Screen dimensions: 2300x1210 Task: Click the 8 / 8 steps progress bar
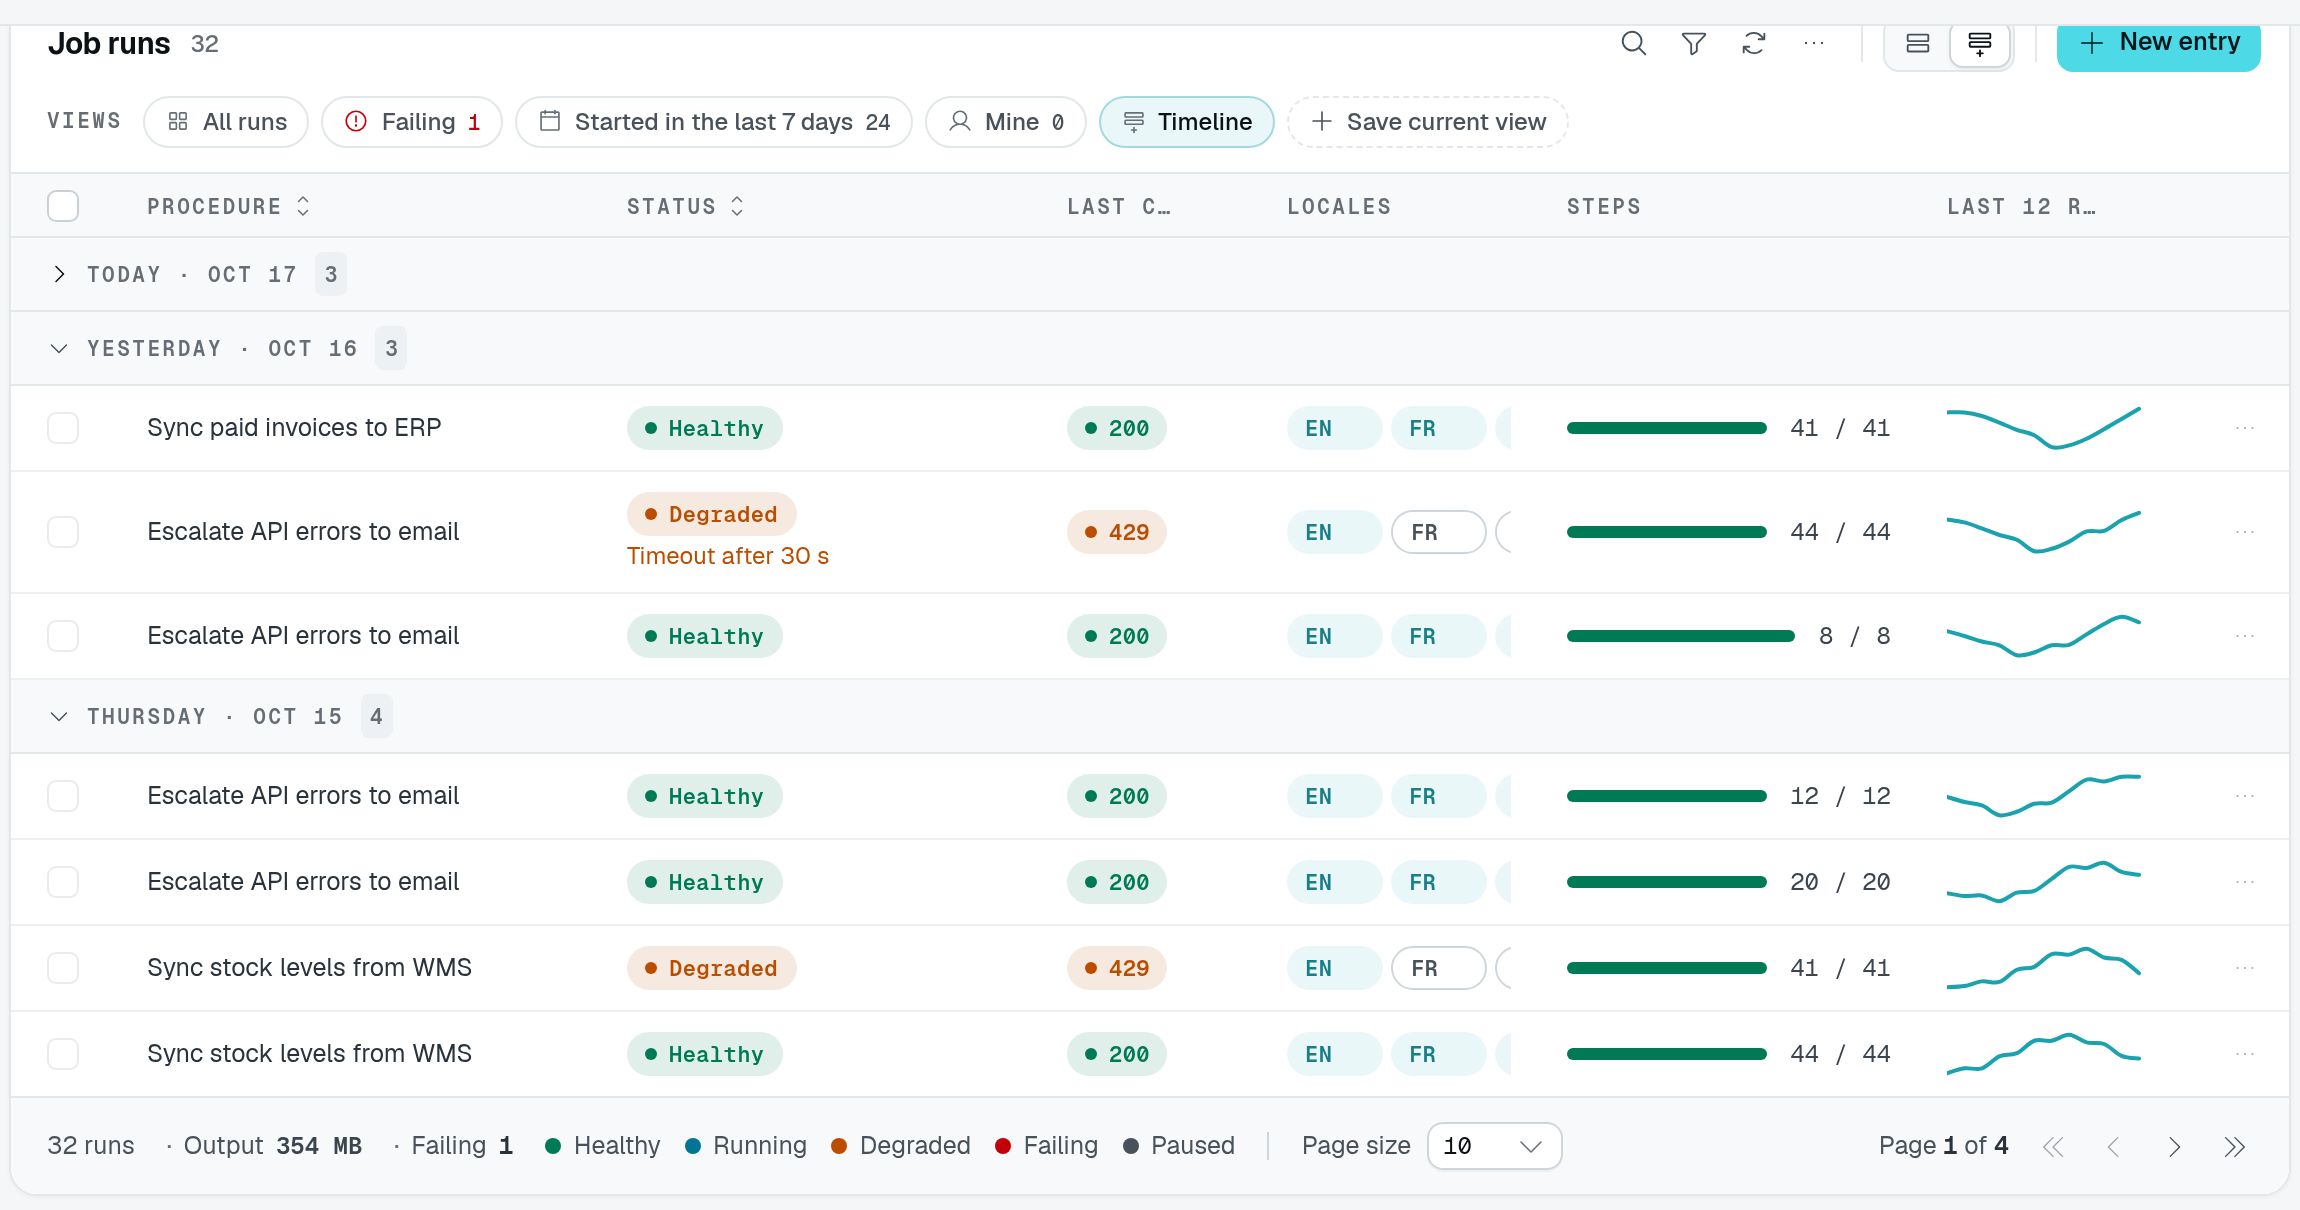point(1681,636)
